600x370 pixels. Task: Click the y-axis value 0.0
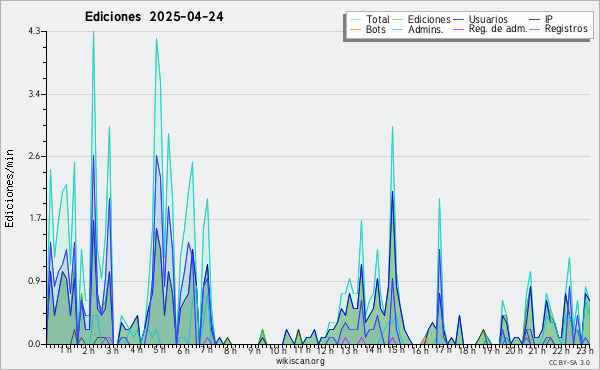pos(34,344)
